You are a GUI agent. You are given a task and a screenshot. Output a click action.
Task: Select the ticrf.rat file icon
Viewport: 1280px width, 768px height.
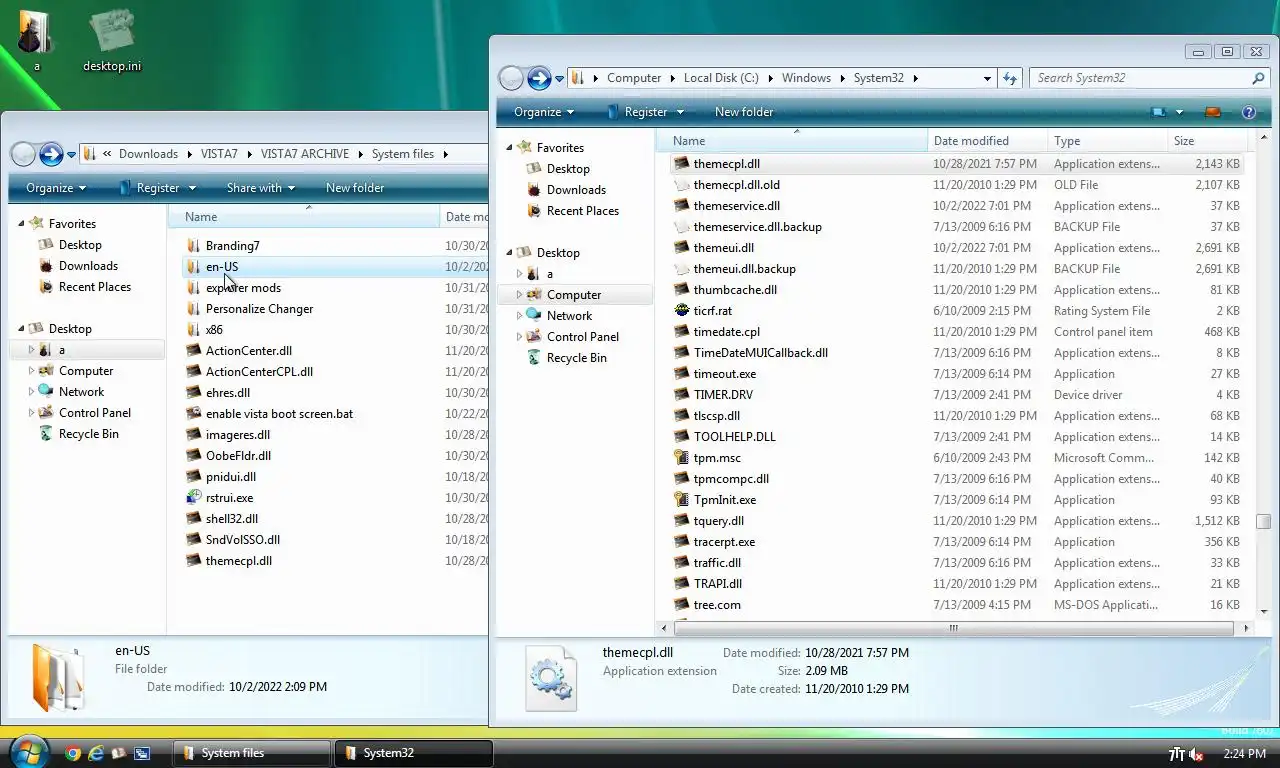tap(682, 311)
